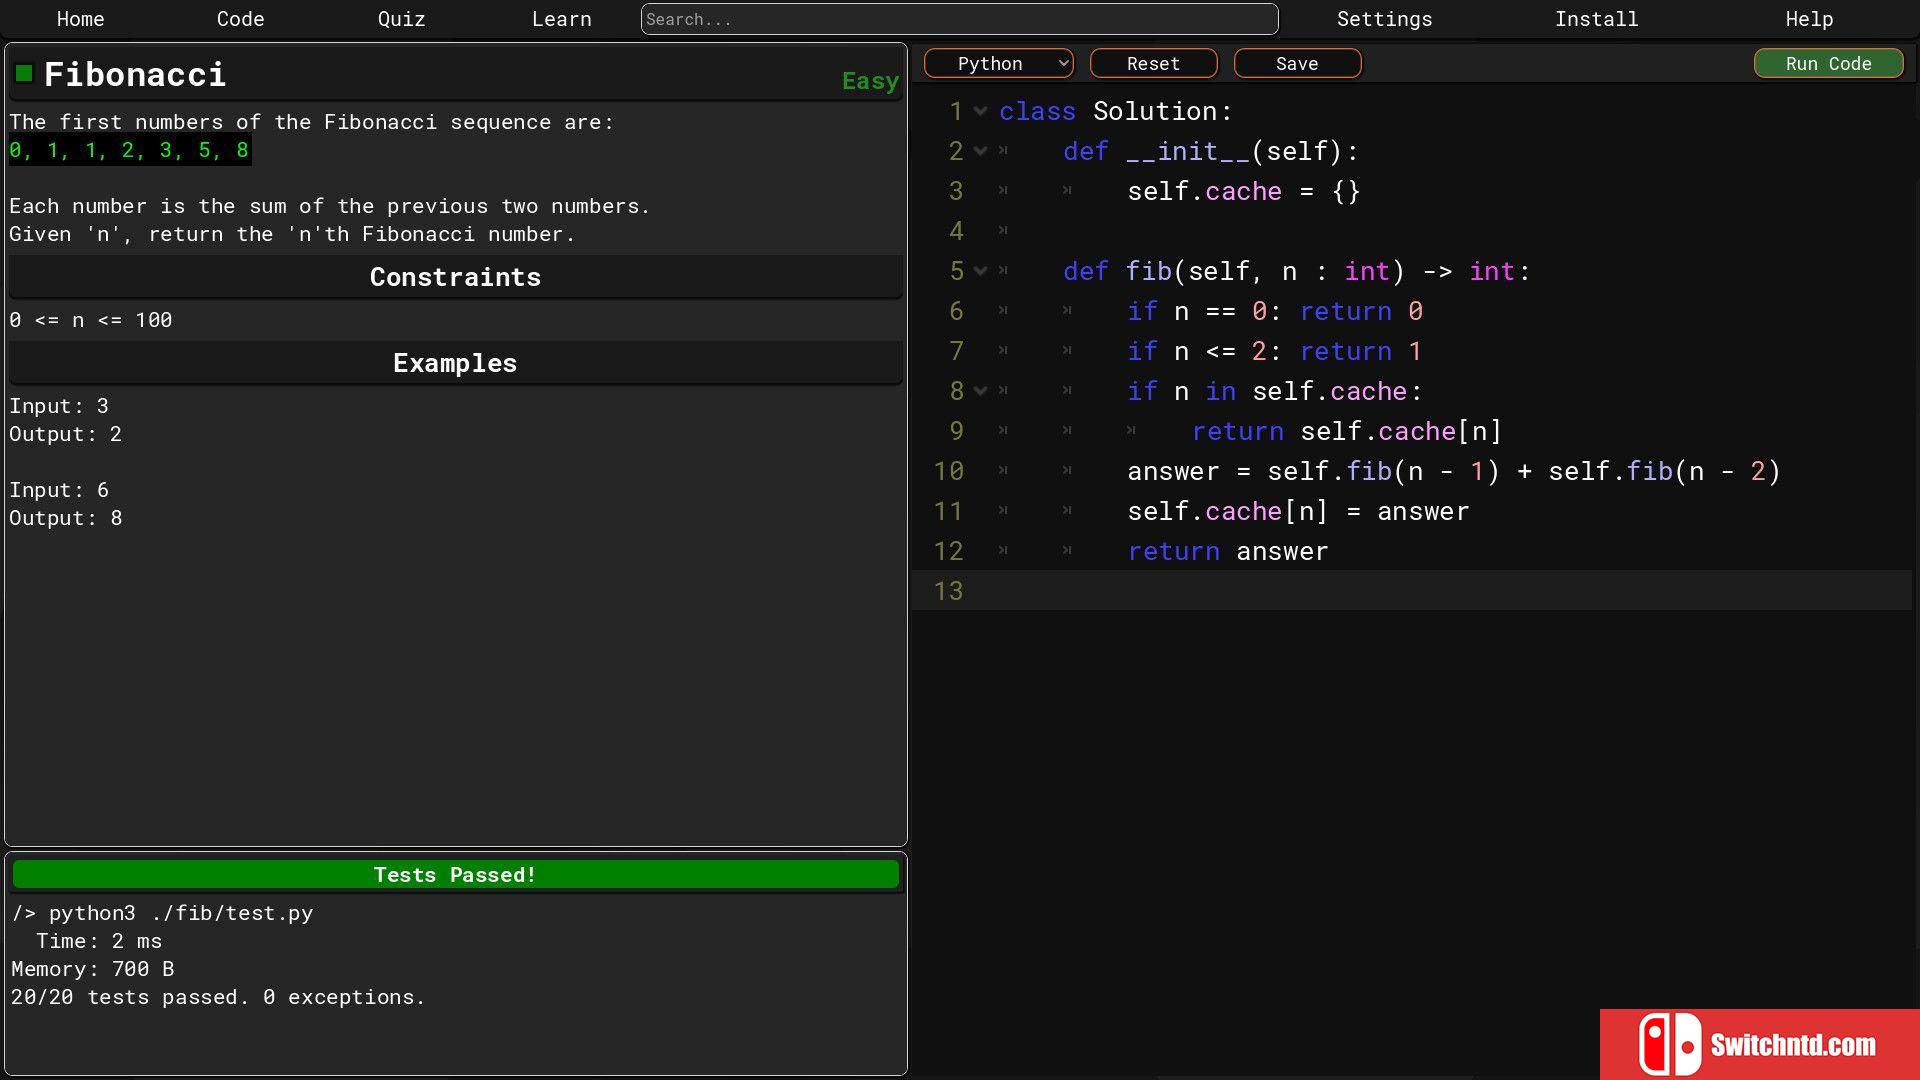
Task: Click the 'Input: 3' example line
Action: pyautogui.click(x=59, y=406)
